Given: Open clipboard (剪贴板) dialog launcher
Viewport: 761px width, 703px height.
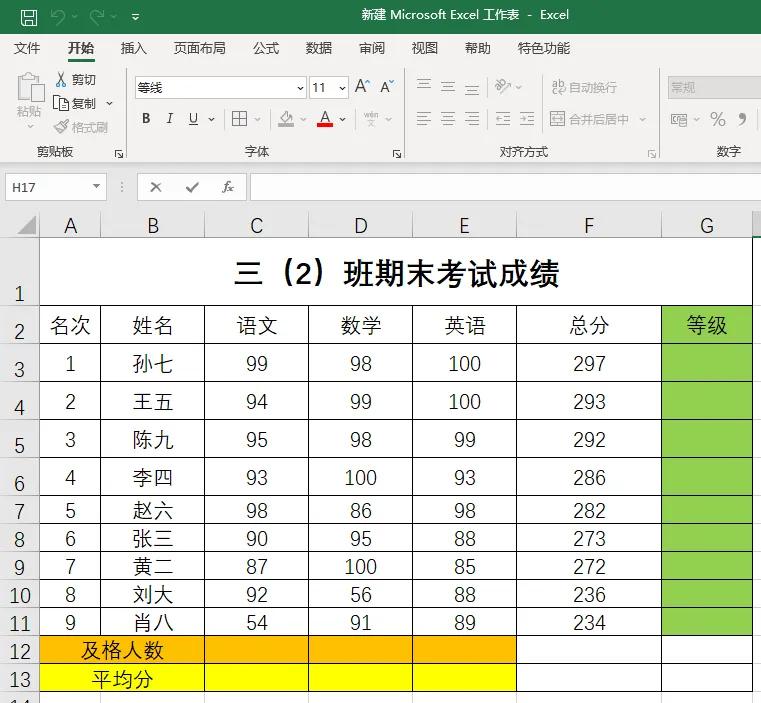Looking at the screenshot, I should [x=118, y=154].
